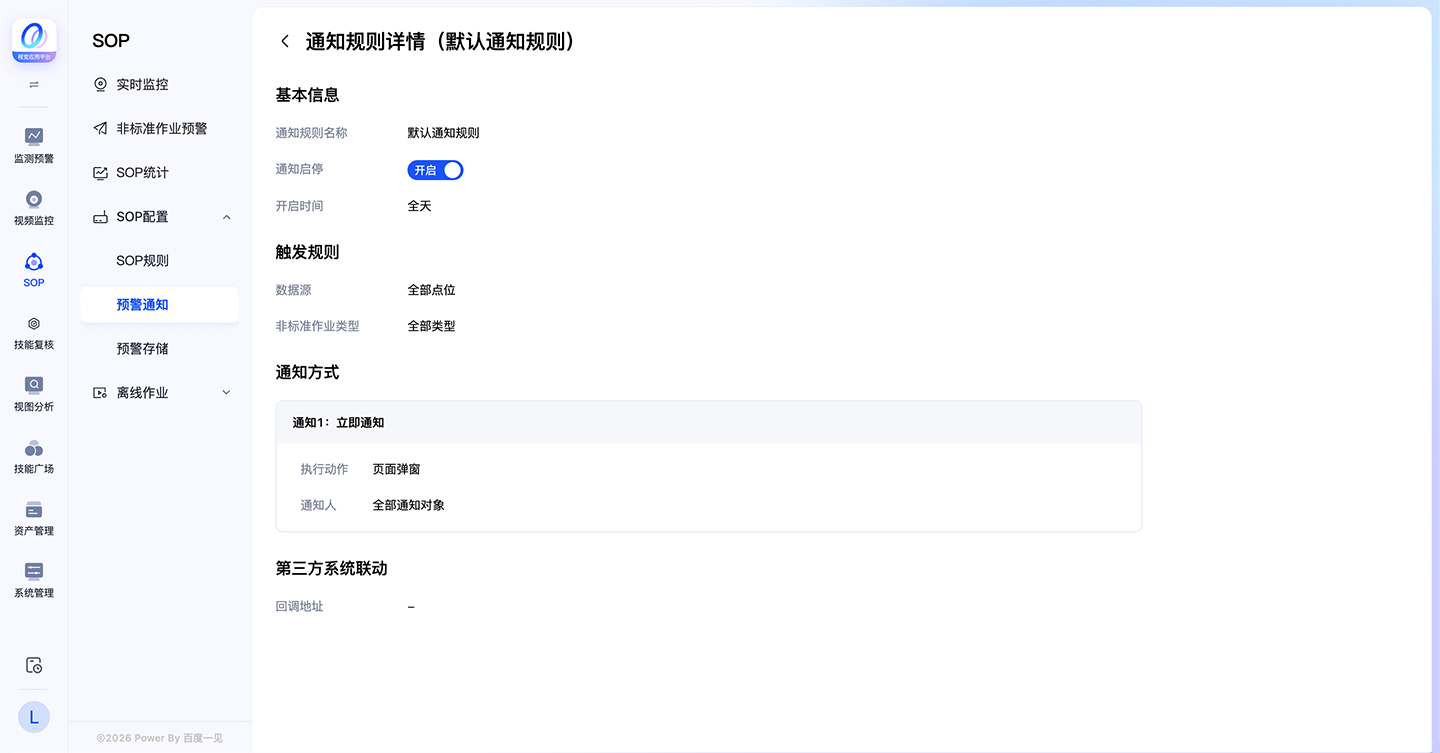This screenshot has height=753, width=1440.
Task: Click the 全天 opening time value
Action: pyautogui.click(x=419, y=206)
